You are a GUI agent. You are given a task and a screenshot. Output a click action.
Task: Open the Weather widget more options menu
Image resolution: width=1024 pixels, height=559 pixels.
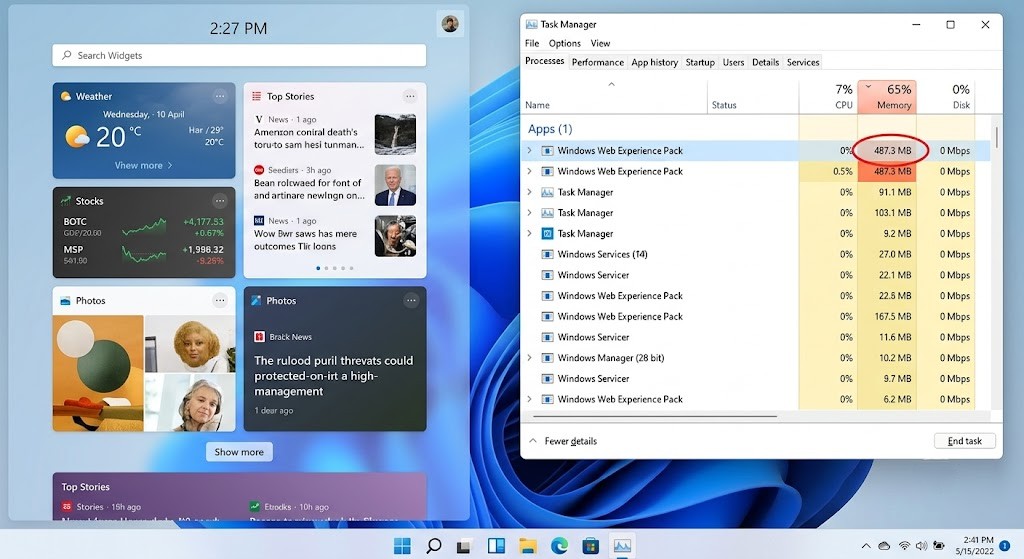220,96
